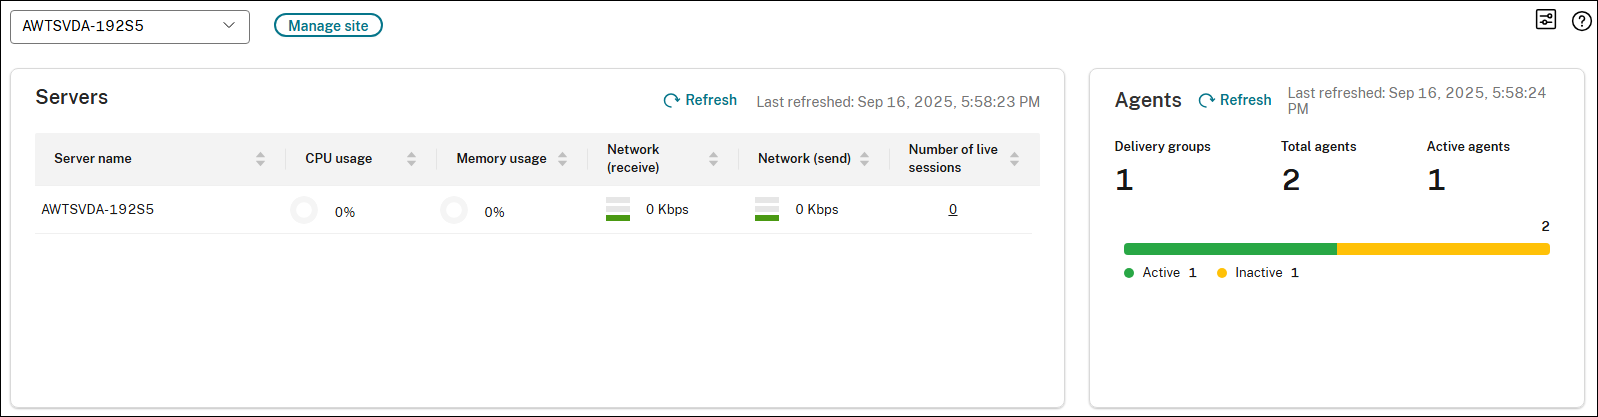1598x417 pixels.
Task: Sort by CPU usage column arrows
Action: pos(411,159)
